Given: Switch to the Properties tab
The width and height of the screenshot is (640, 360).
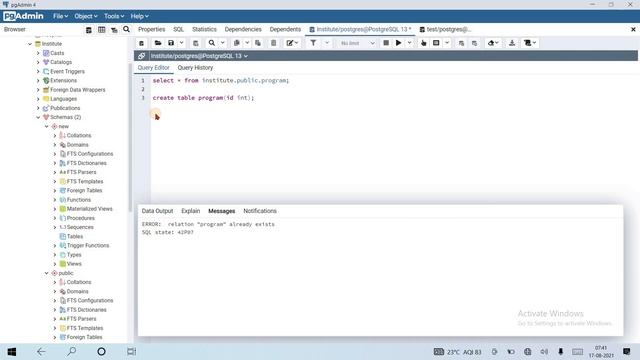Looking at the screenshot, I should click(x=151, y=29).
